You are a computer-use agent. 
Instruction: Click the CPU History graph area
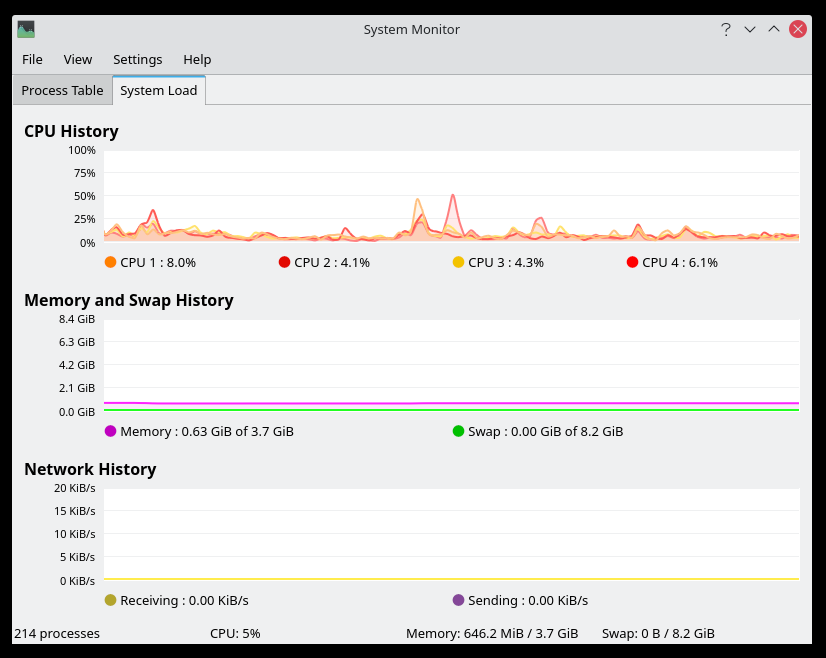tap(451, 196)
